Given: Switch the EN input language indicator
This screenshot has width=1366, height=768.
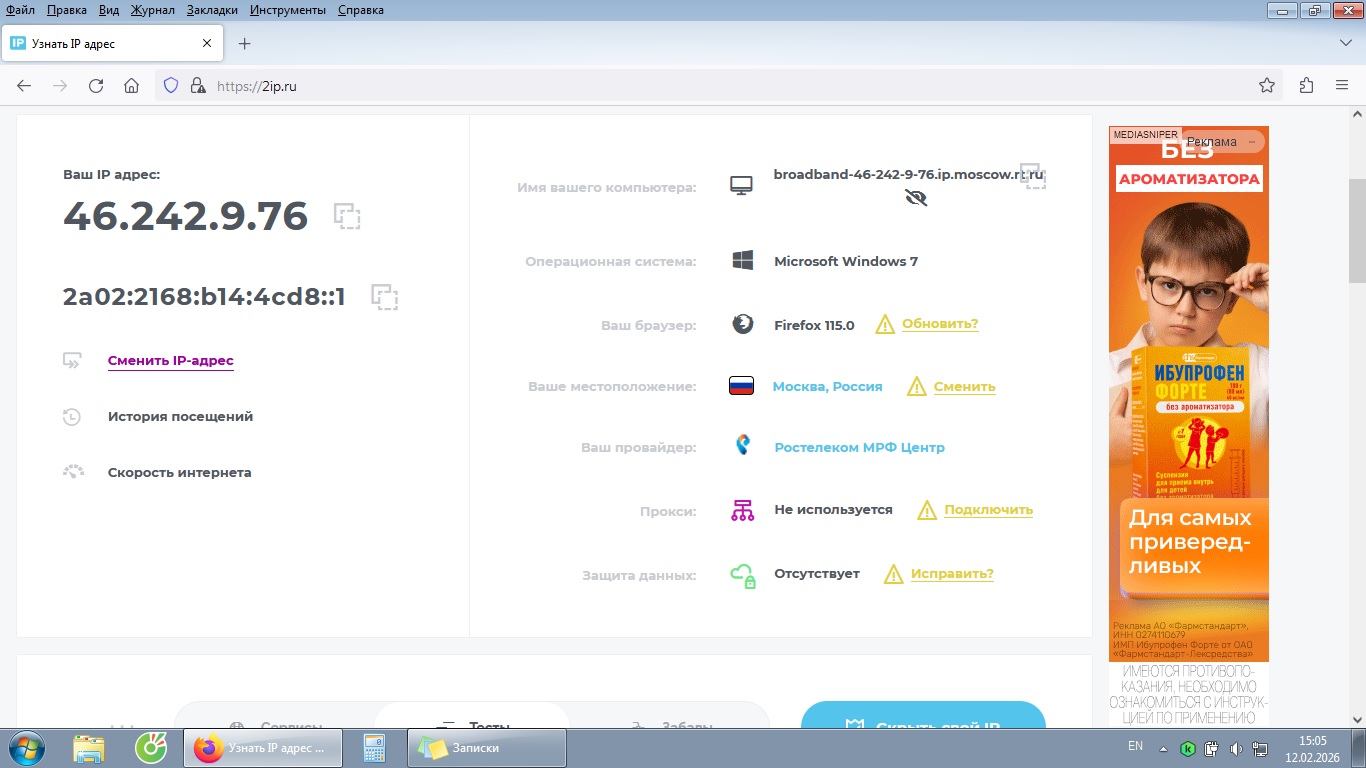Looking at the screenshot, I should 1135,746.
